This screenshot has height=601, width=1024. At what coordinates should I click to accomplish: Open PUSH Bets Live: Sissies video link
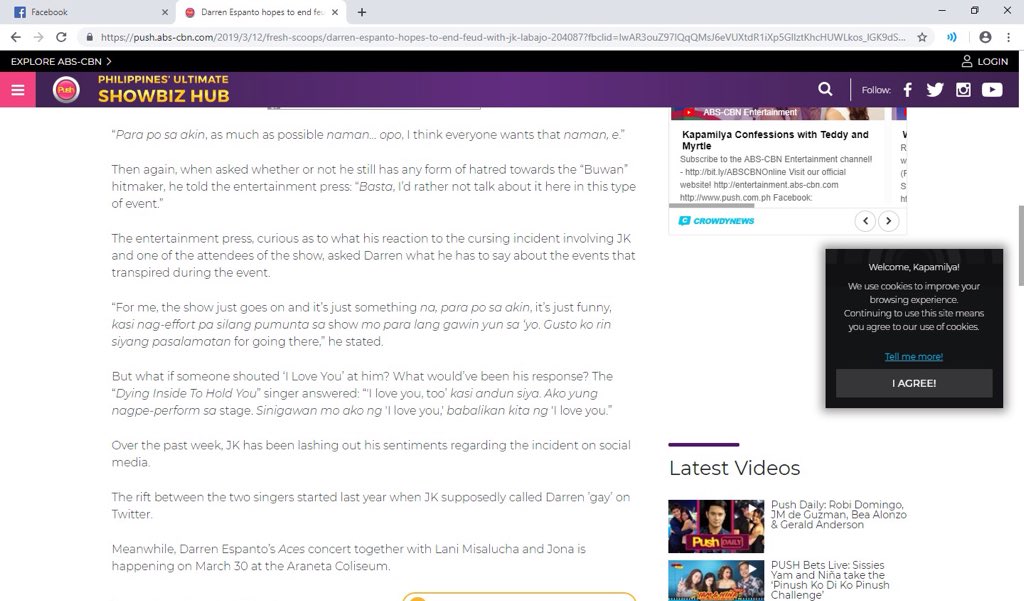tap(829, 580)
